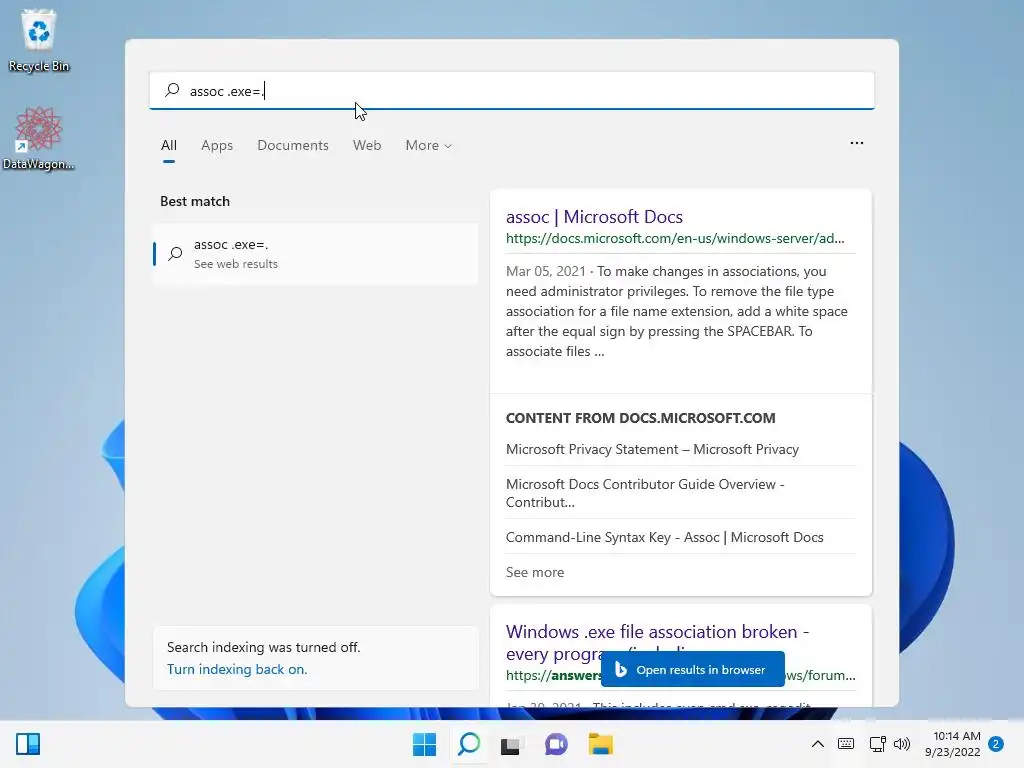Click the search icon beside best match result
The width and height of the screenshot is (1024, 768).
pyautogui.click(x=175, y=253)
